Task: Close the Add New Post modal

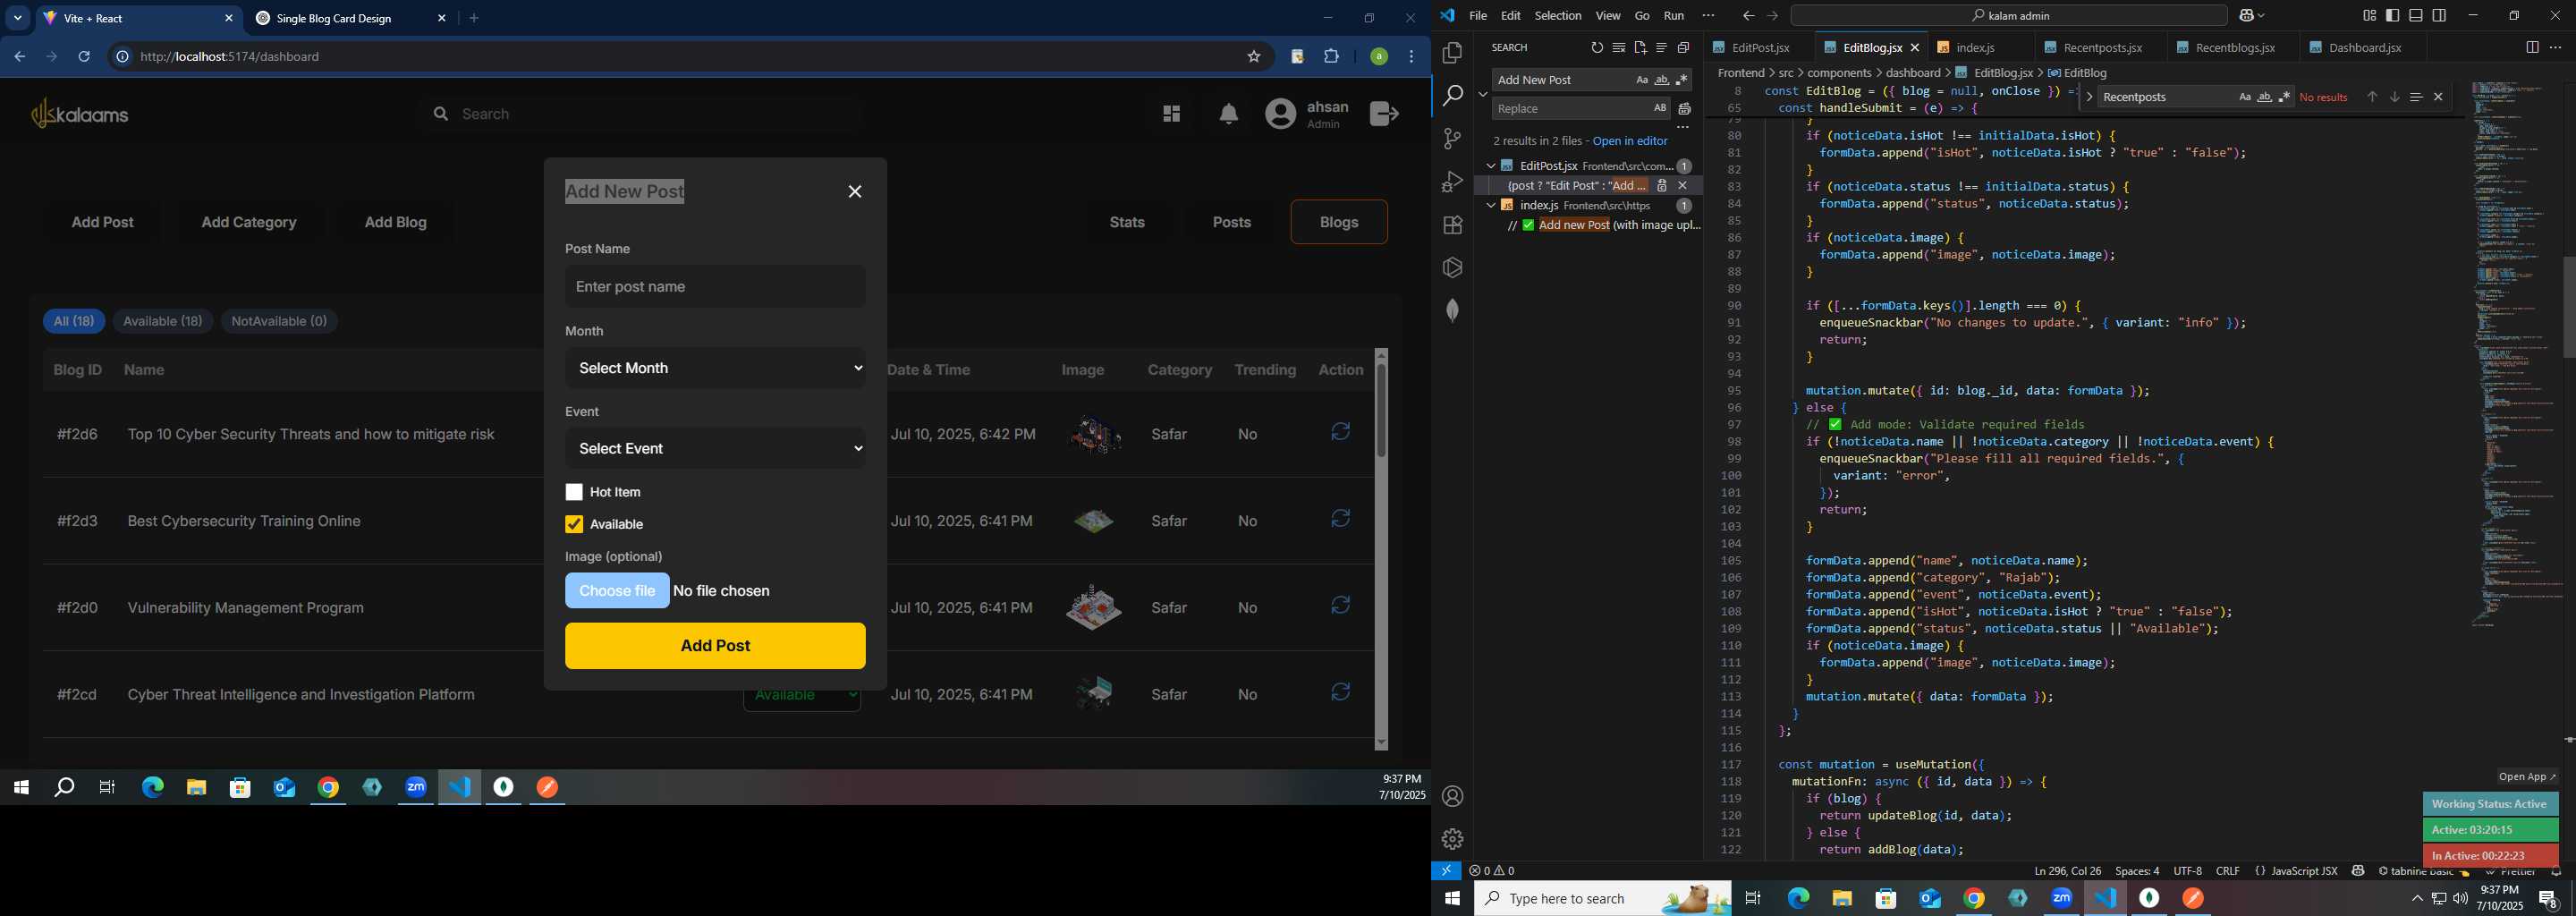Action: click(x=855, y=192)
